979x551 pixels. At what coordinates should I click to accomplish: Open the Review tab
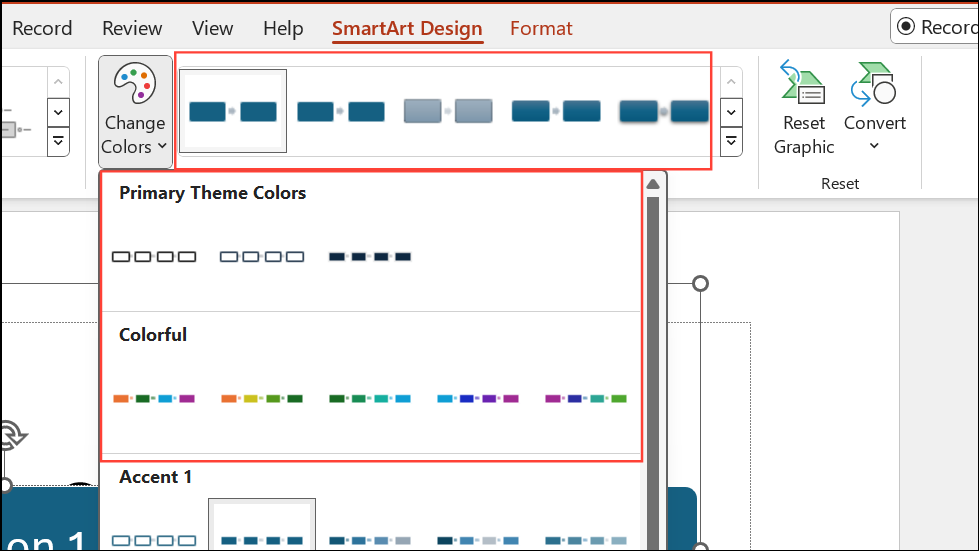pyautogui.click(x=132, y=28)
